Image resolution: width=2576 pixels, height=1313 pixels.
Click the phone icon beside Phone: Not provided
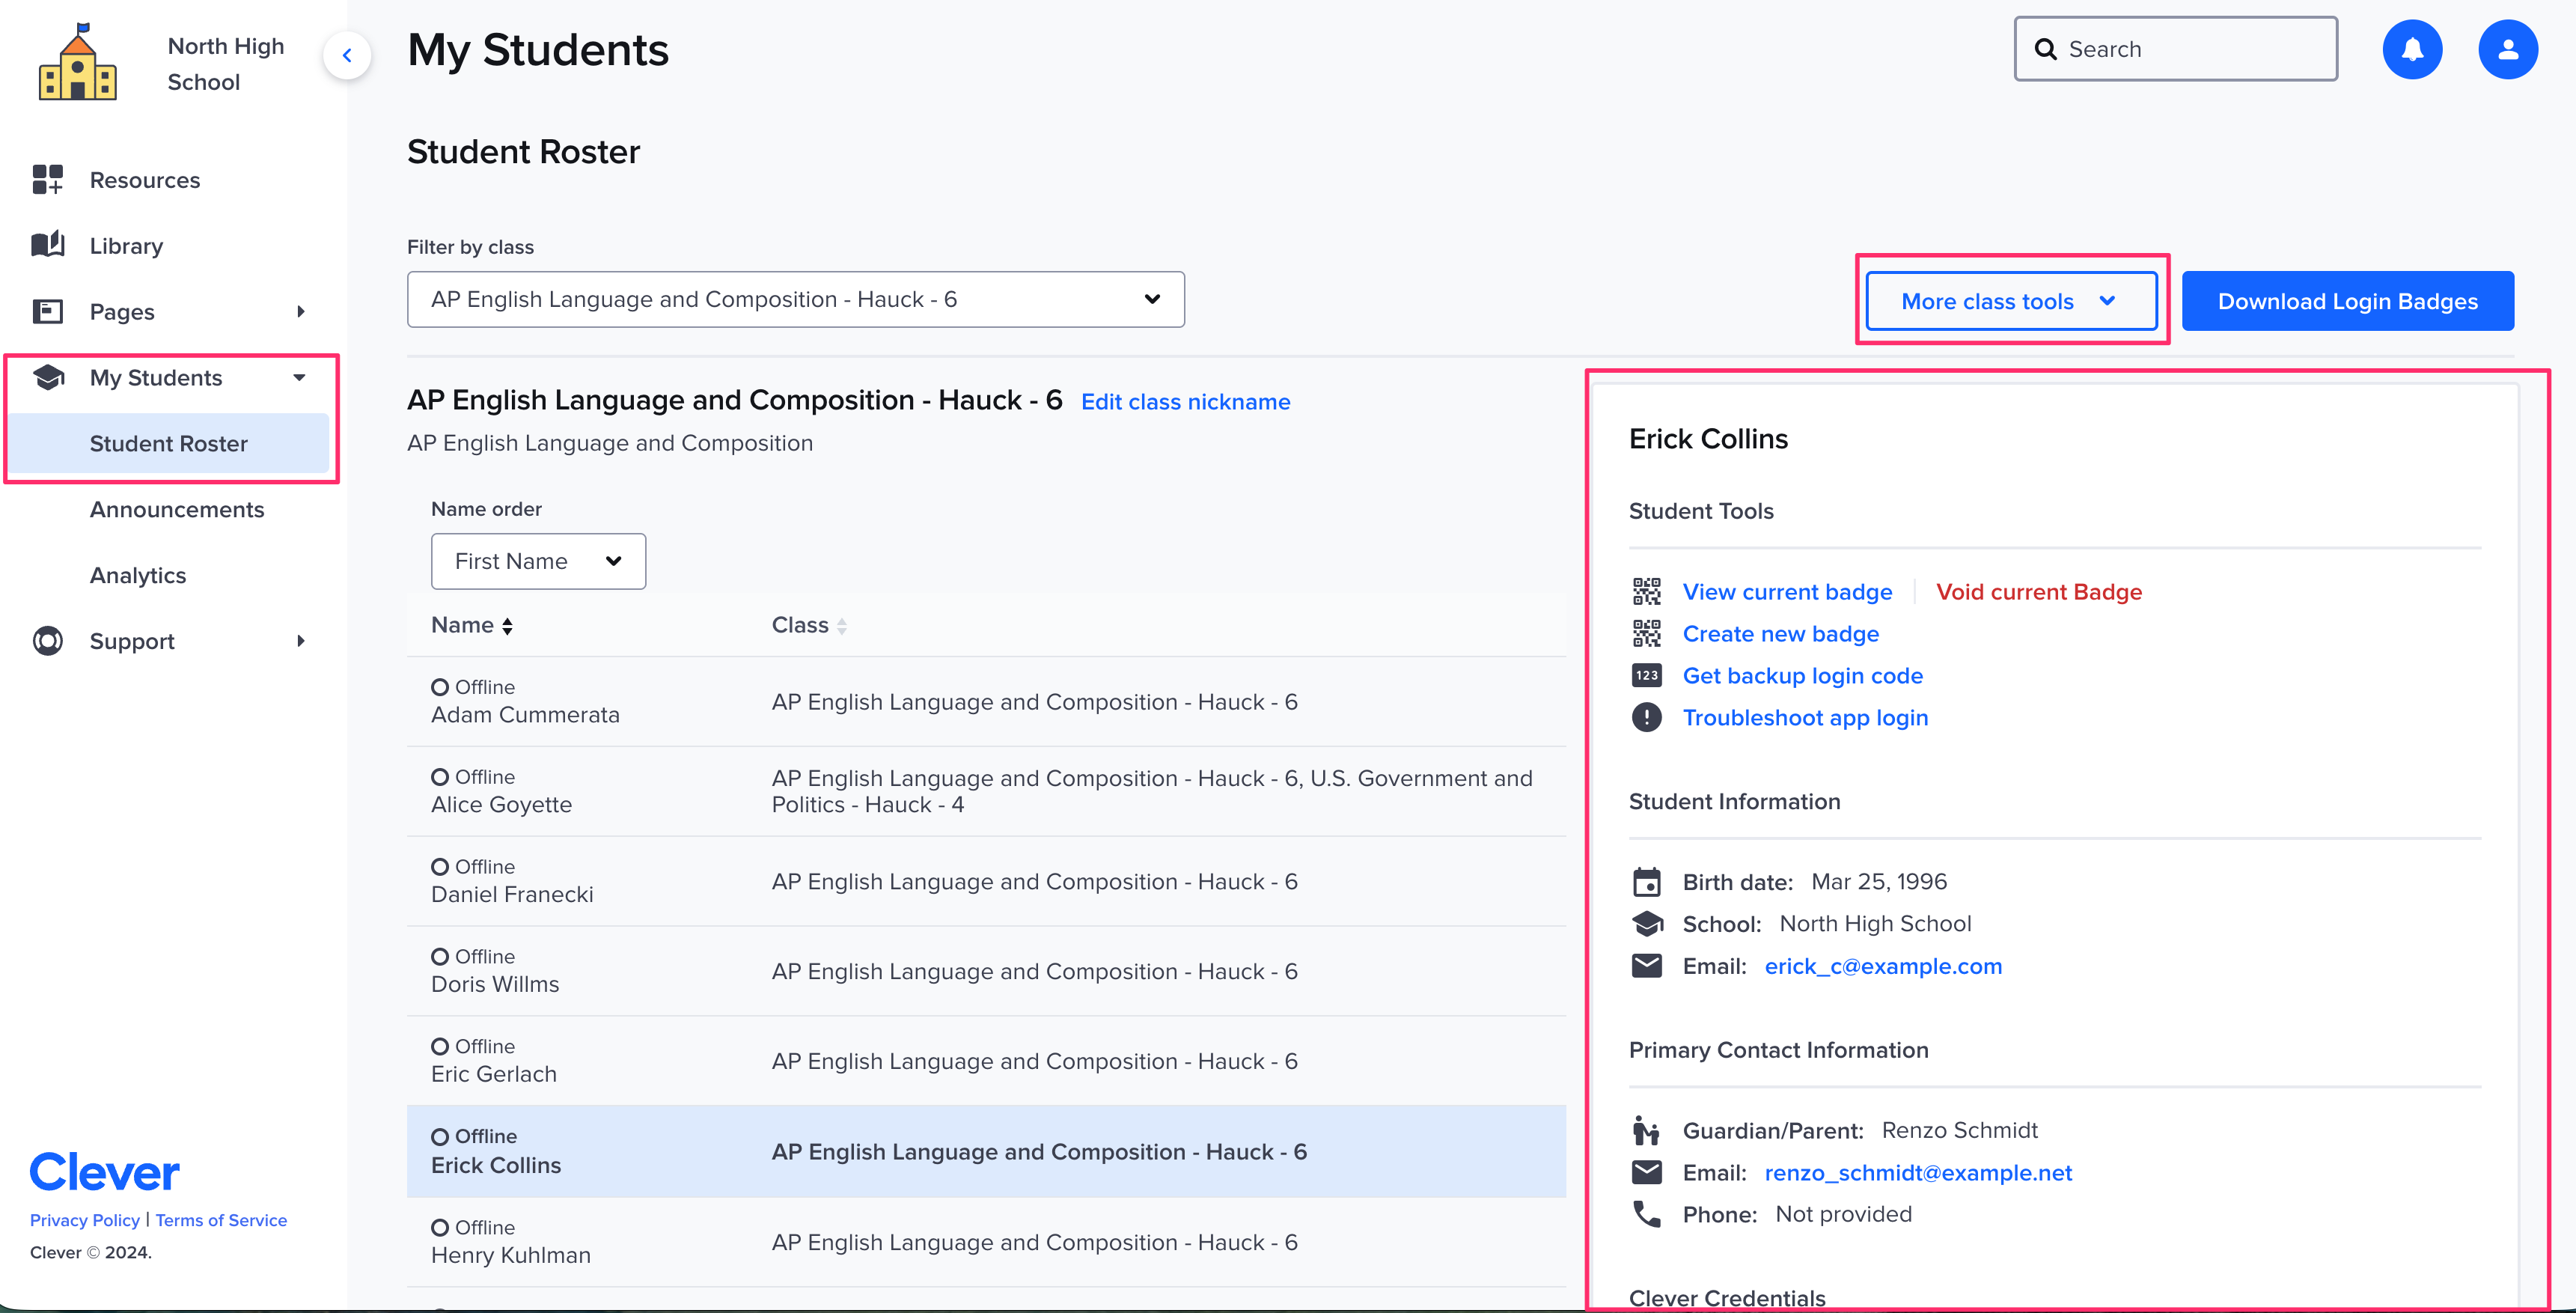click(x=1646, y=1214)
